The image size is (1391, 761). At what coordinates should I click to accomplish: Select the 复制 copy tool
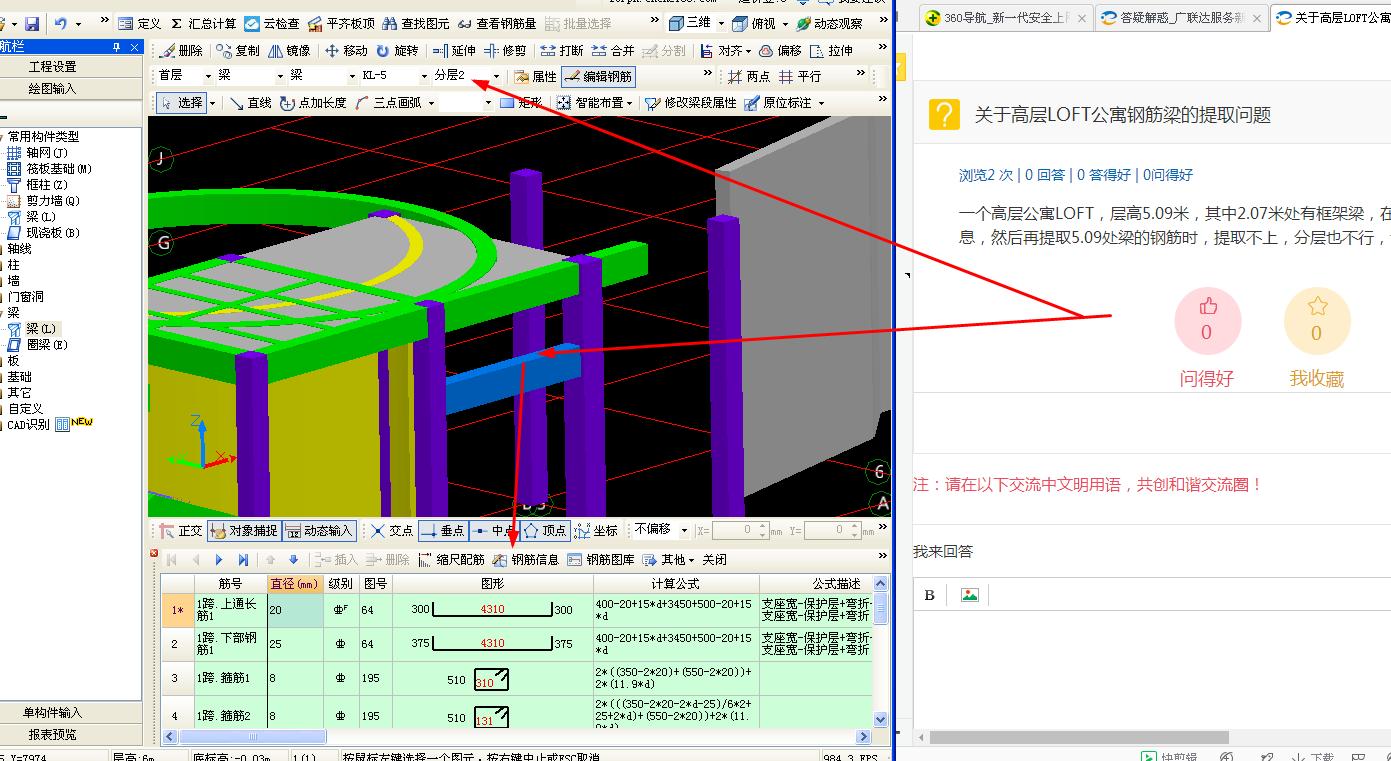tap(238, 51)
